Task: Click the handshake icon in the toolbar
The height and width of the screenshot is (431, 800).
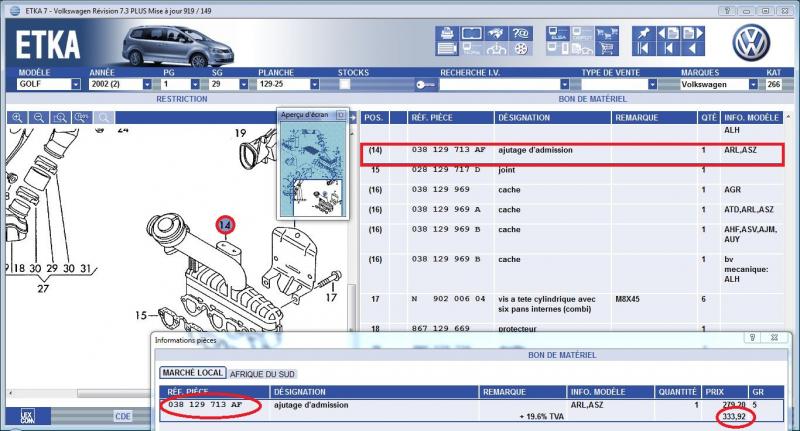Action: (x=495, y=34)
